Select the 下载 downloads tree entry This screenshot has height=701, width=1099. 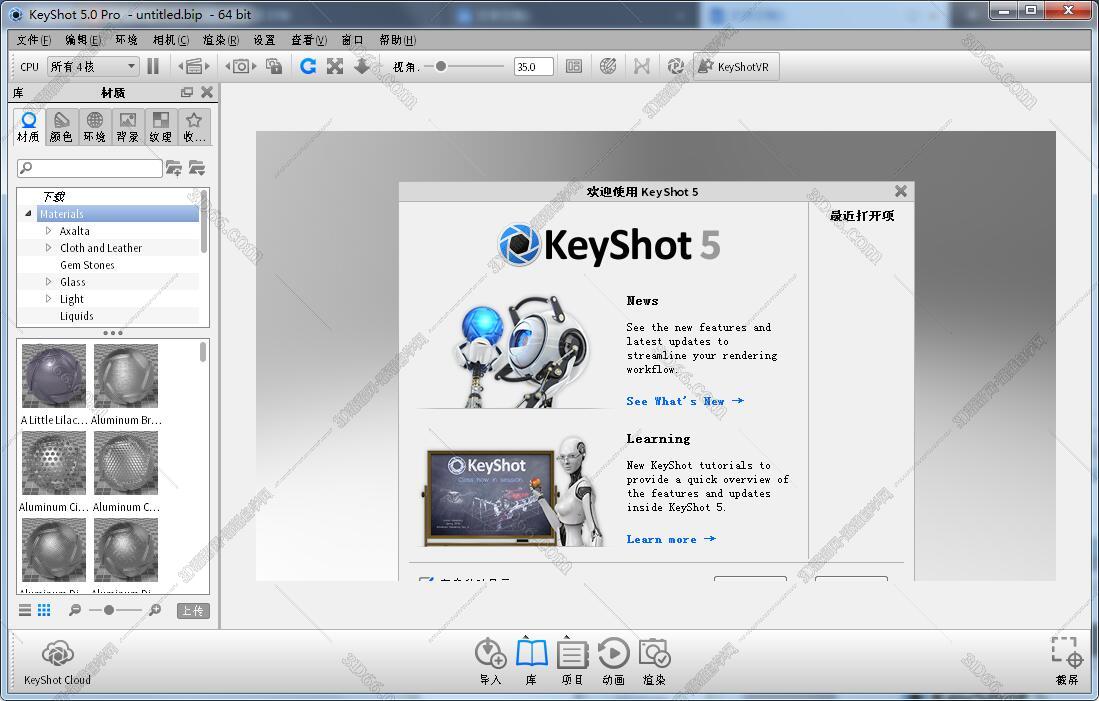point(54,197)
